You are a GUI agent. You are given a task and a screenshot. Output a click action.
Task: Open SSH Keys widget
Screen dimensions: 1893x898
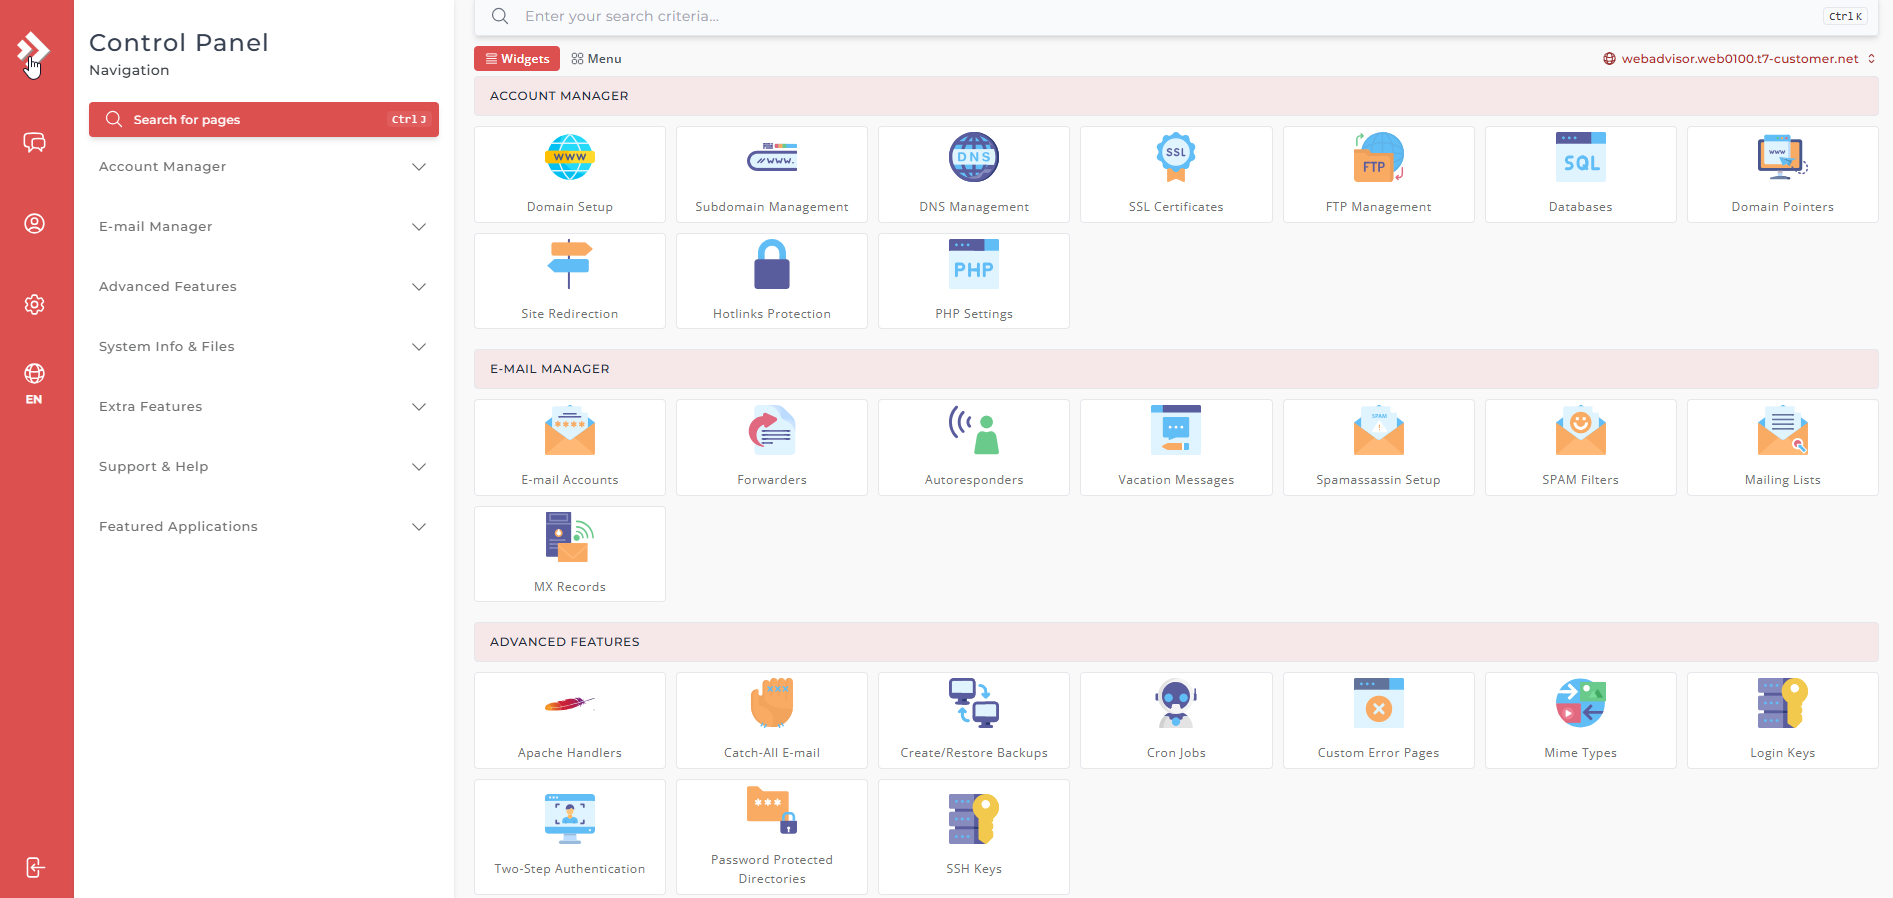(973, 836)
